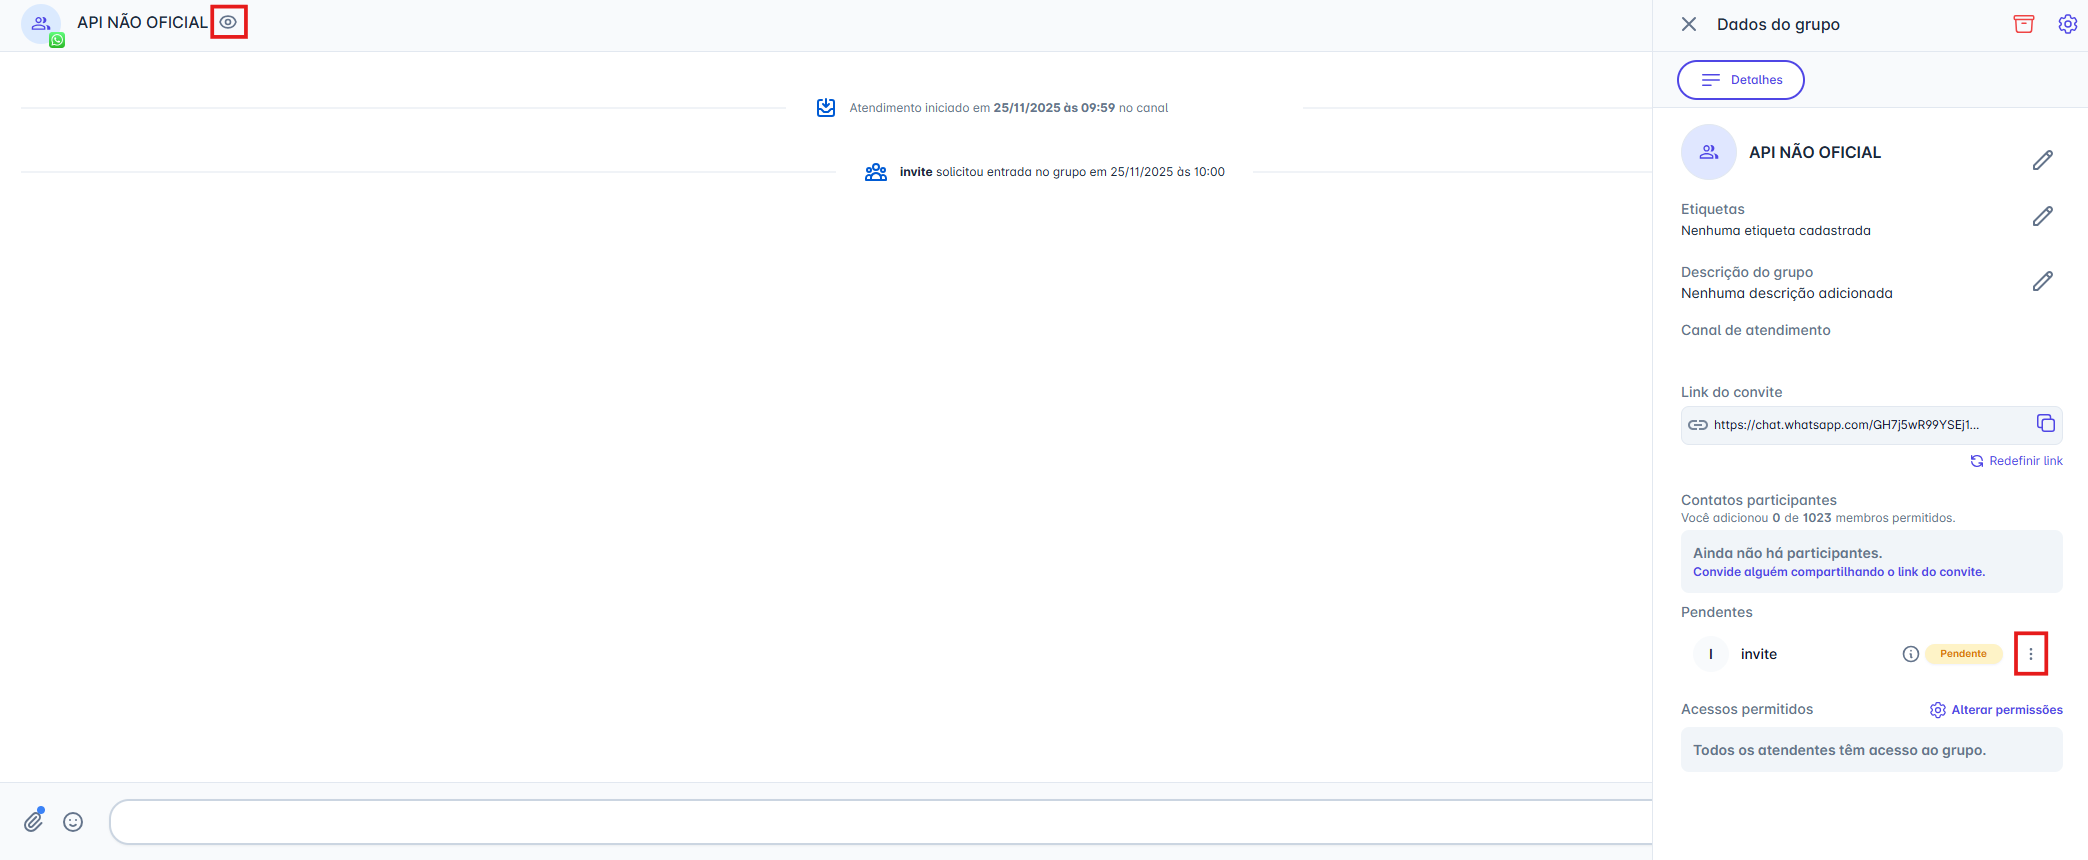
Task: Click the red archive icon
Action: click(x=2023, y=24)
